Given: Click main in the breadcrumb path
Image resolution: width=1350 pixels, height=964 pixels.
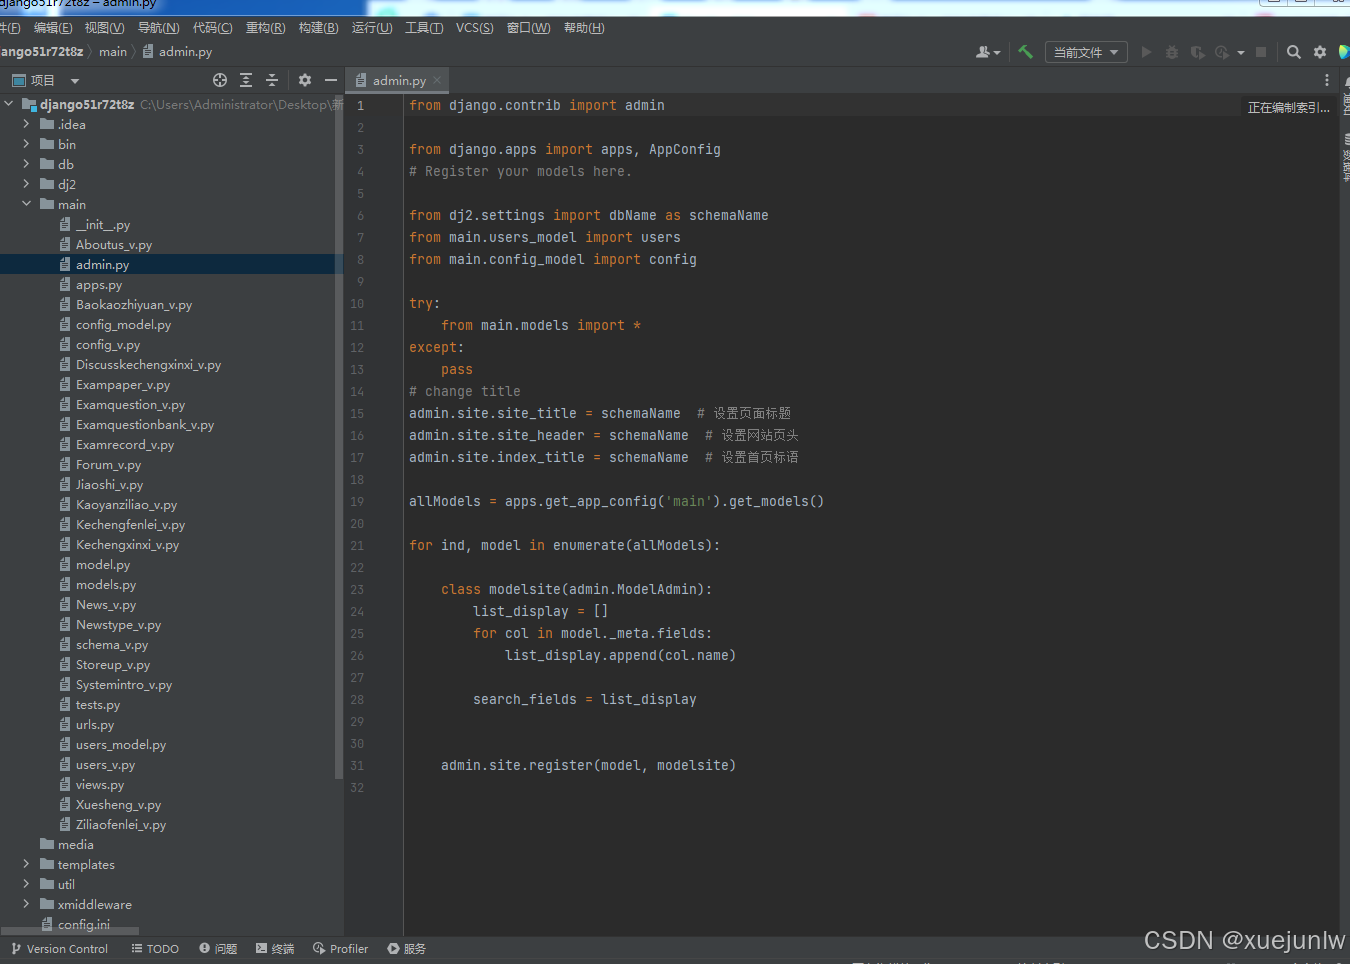Looking at the screenshot, I should pos(113,52).
